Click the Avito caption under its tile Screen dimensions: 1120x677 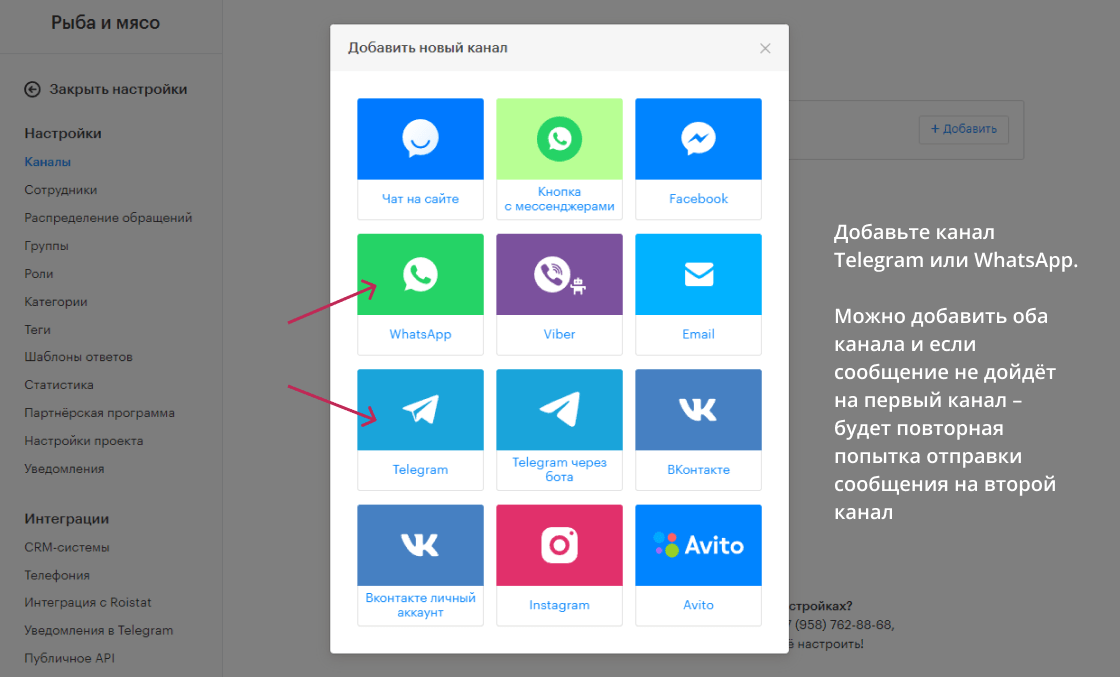[x=698, y=605]
